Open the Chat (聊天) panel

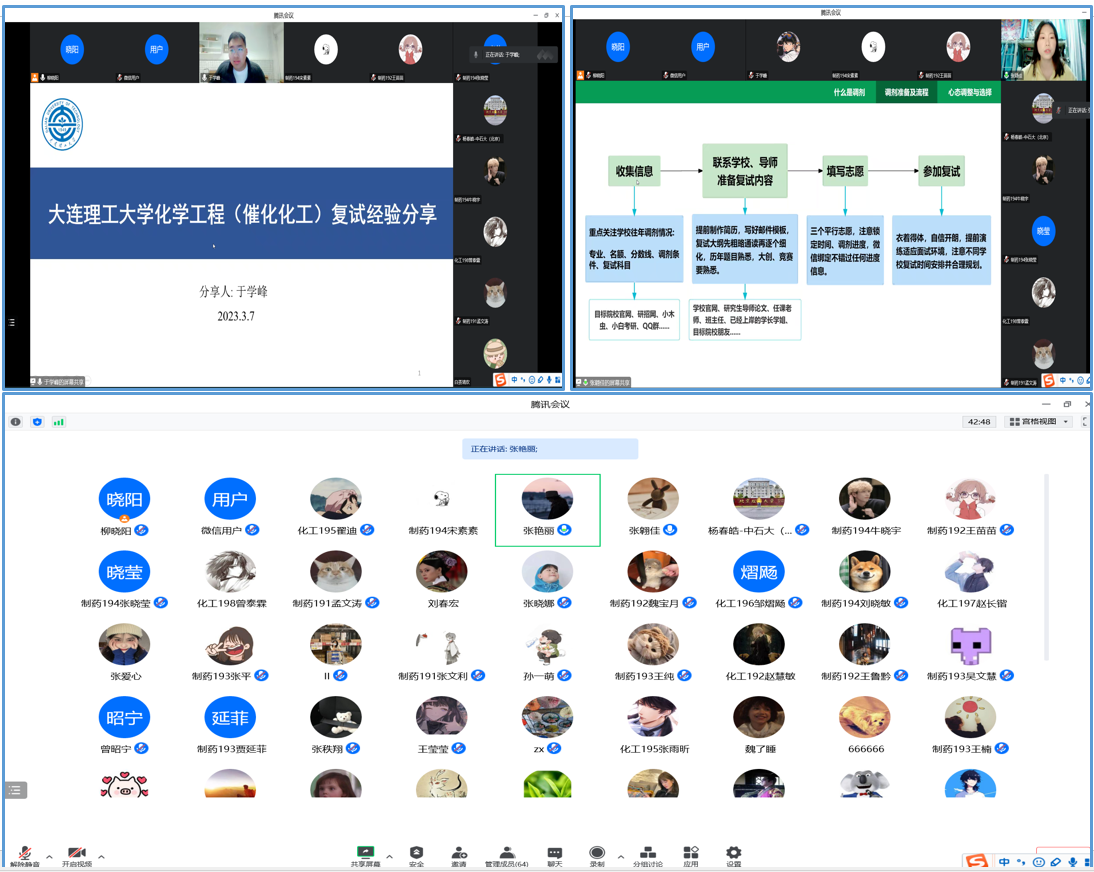(554, 855)
